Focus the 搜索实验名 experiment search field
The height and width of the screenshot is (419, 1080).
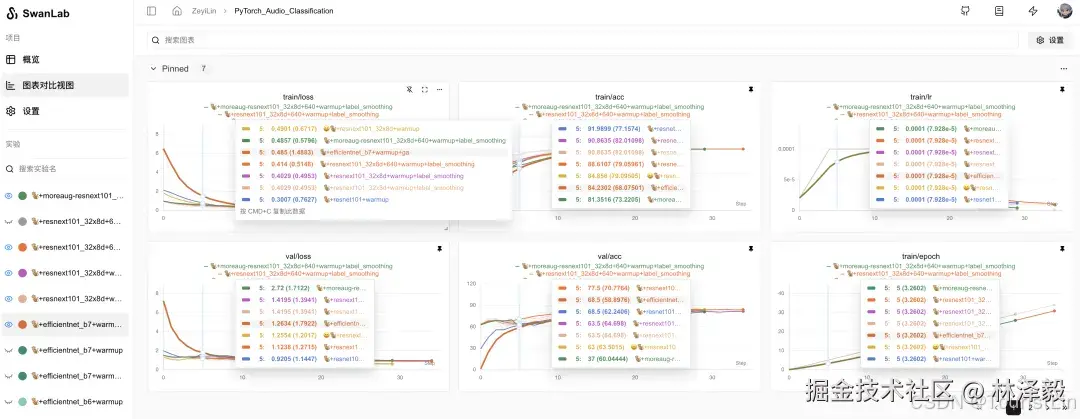pyautogui.click(x=65, y=169)
